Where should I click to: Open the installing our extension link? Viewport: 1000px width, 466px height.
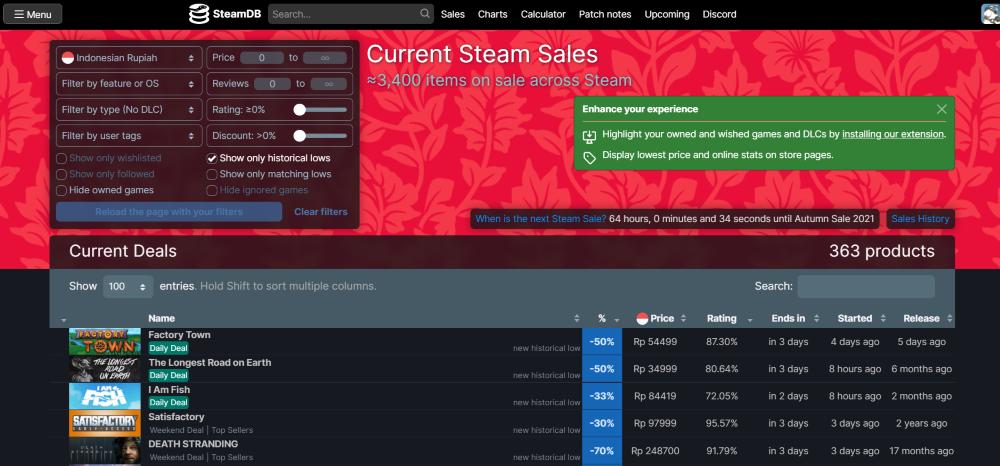pyautogui.click(x=893, y=135)
